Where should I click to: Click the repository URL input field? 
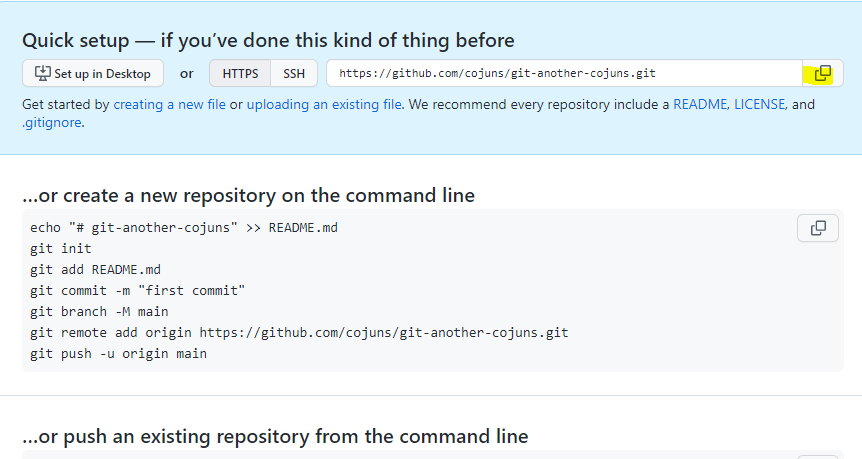(x=564, y=73)
